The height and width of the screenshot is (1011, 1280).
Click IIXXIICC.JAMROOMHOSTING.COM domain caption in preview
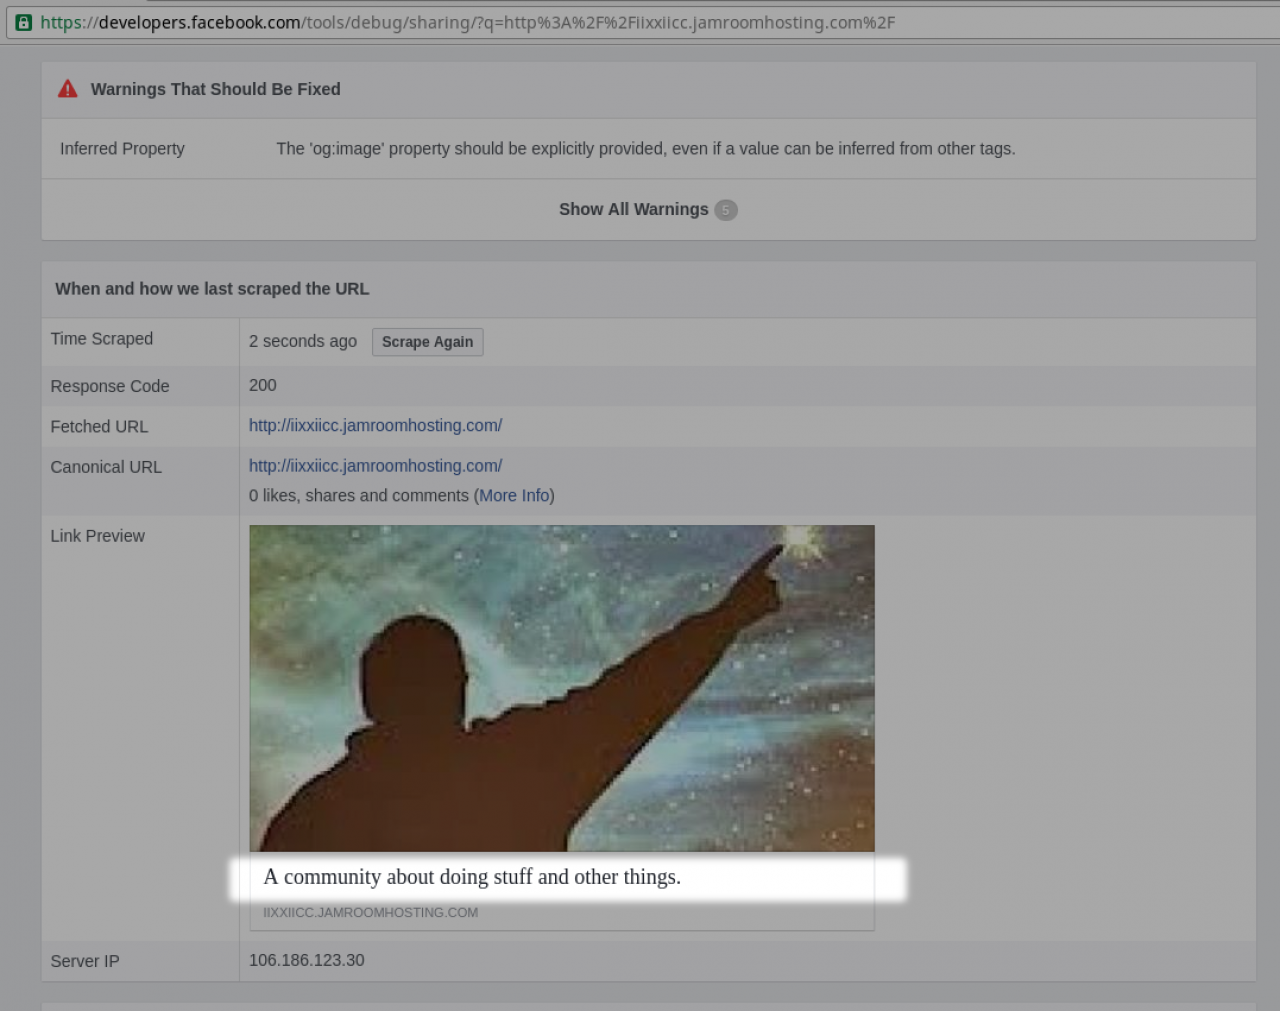point(370,913)
